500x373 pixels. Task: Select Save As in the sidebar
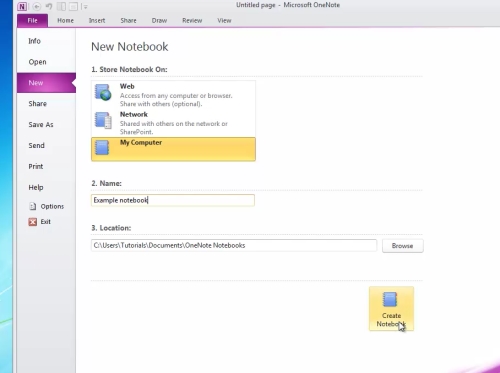click(46, 125)
